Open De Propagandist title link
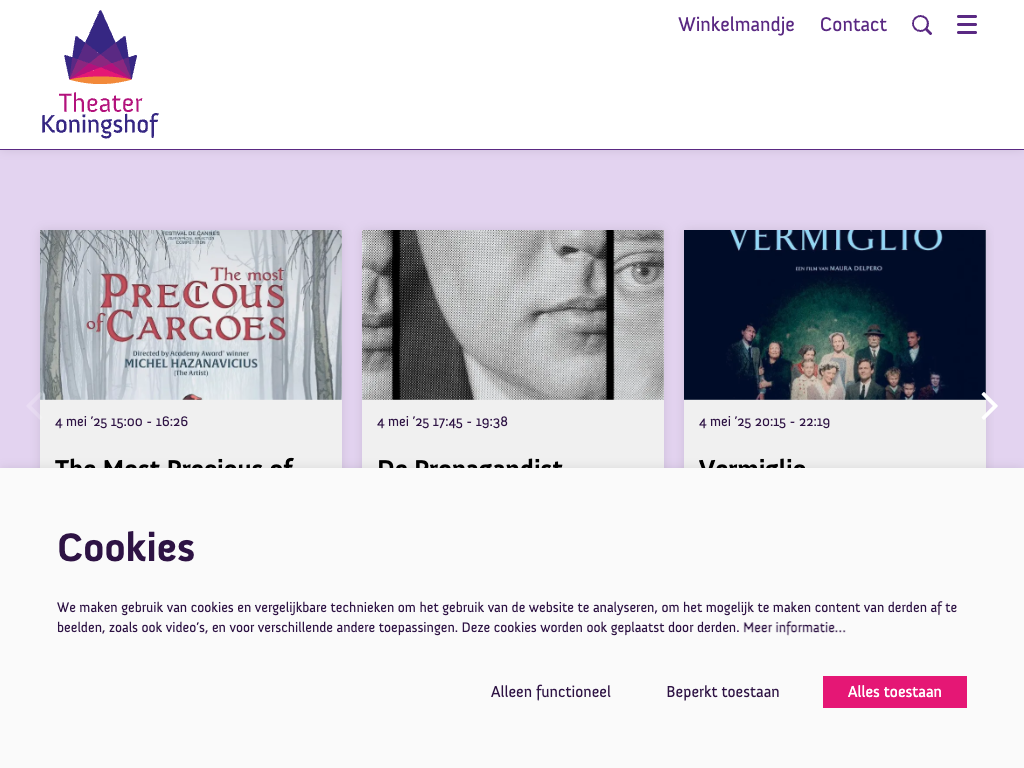 click(470, 462)
